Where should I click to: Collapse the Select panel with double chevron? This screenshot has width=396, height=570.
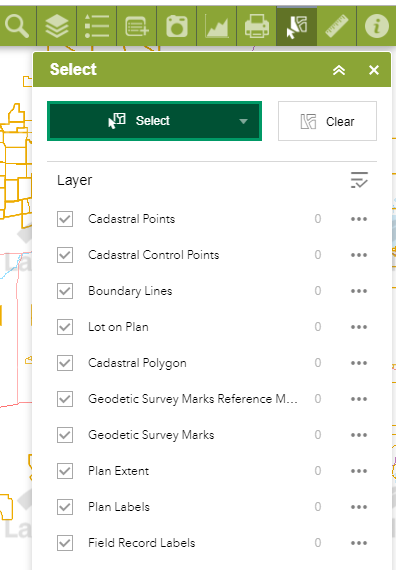point(339,70)
